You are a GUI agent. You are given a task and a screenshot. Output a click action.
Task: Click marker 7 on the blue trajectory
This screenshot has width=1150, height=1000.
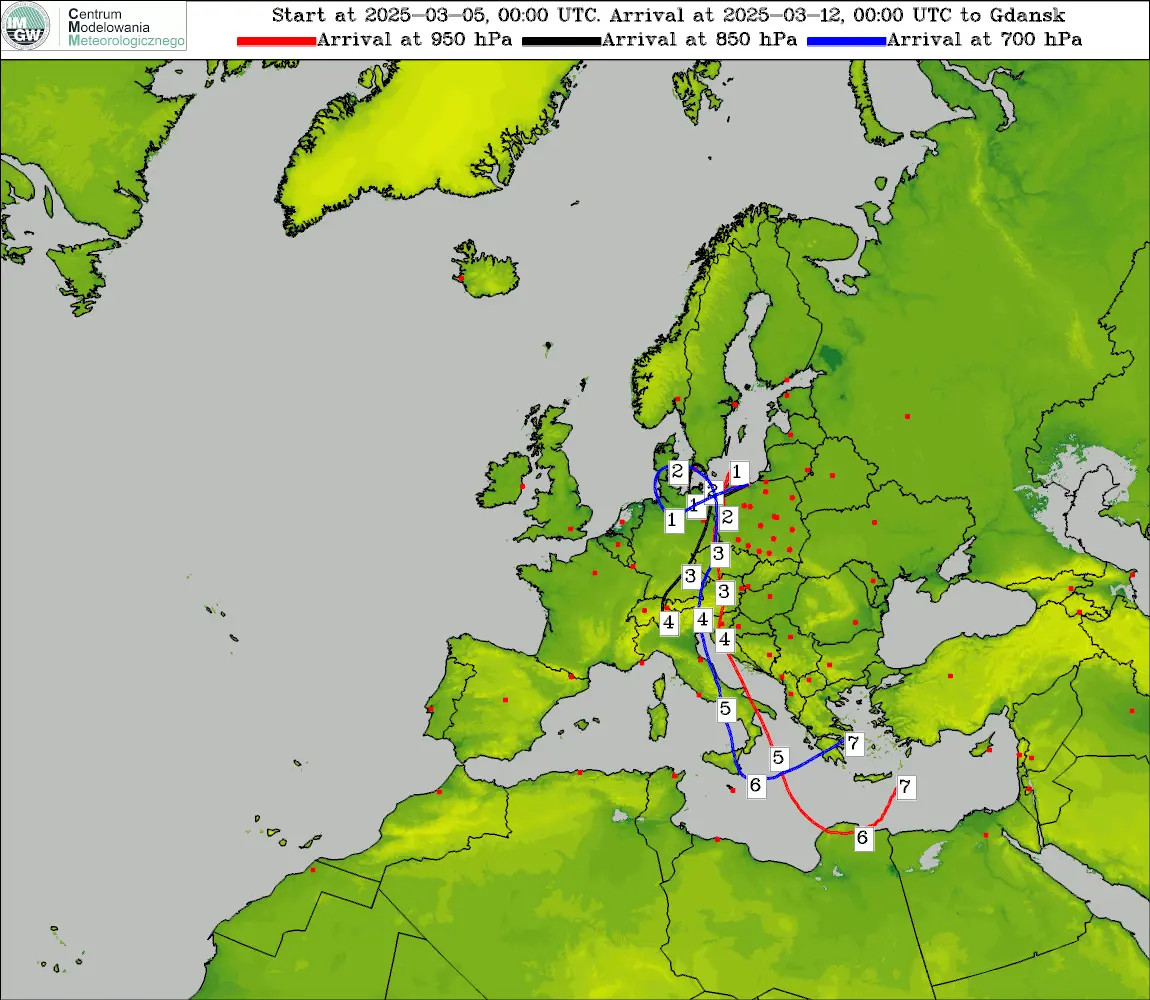click(854, 744)
